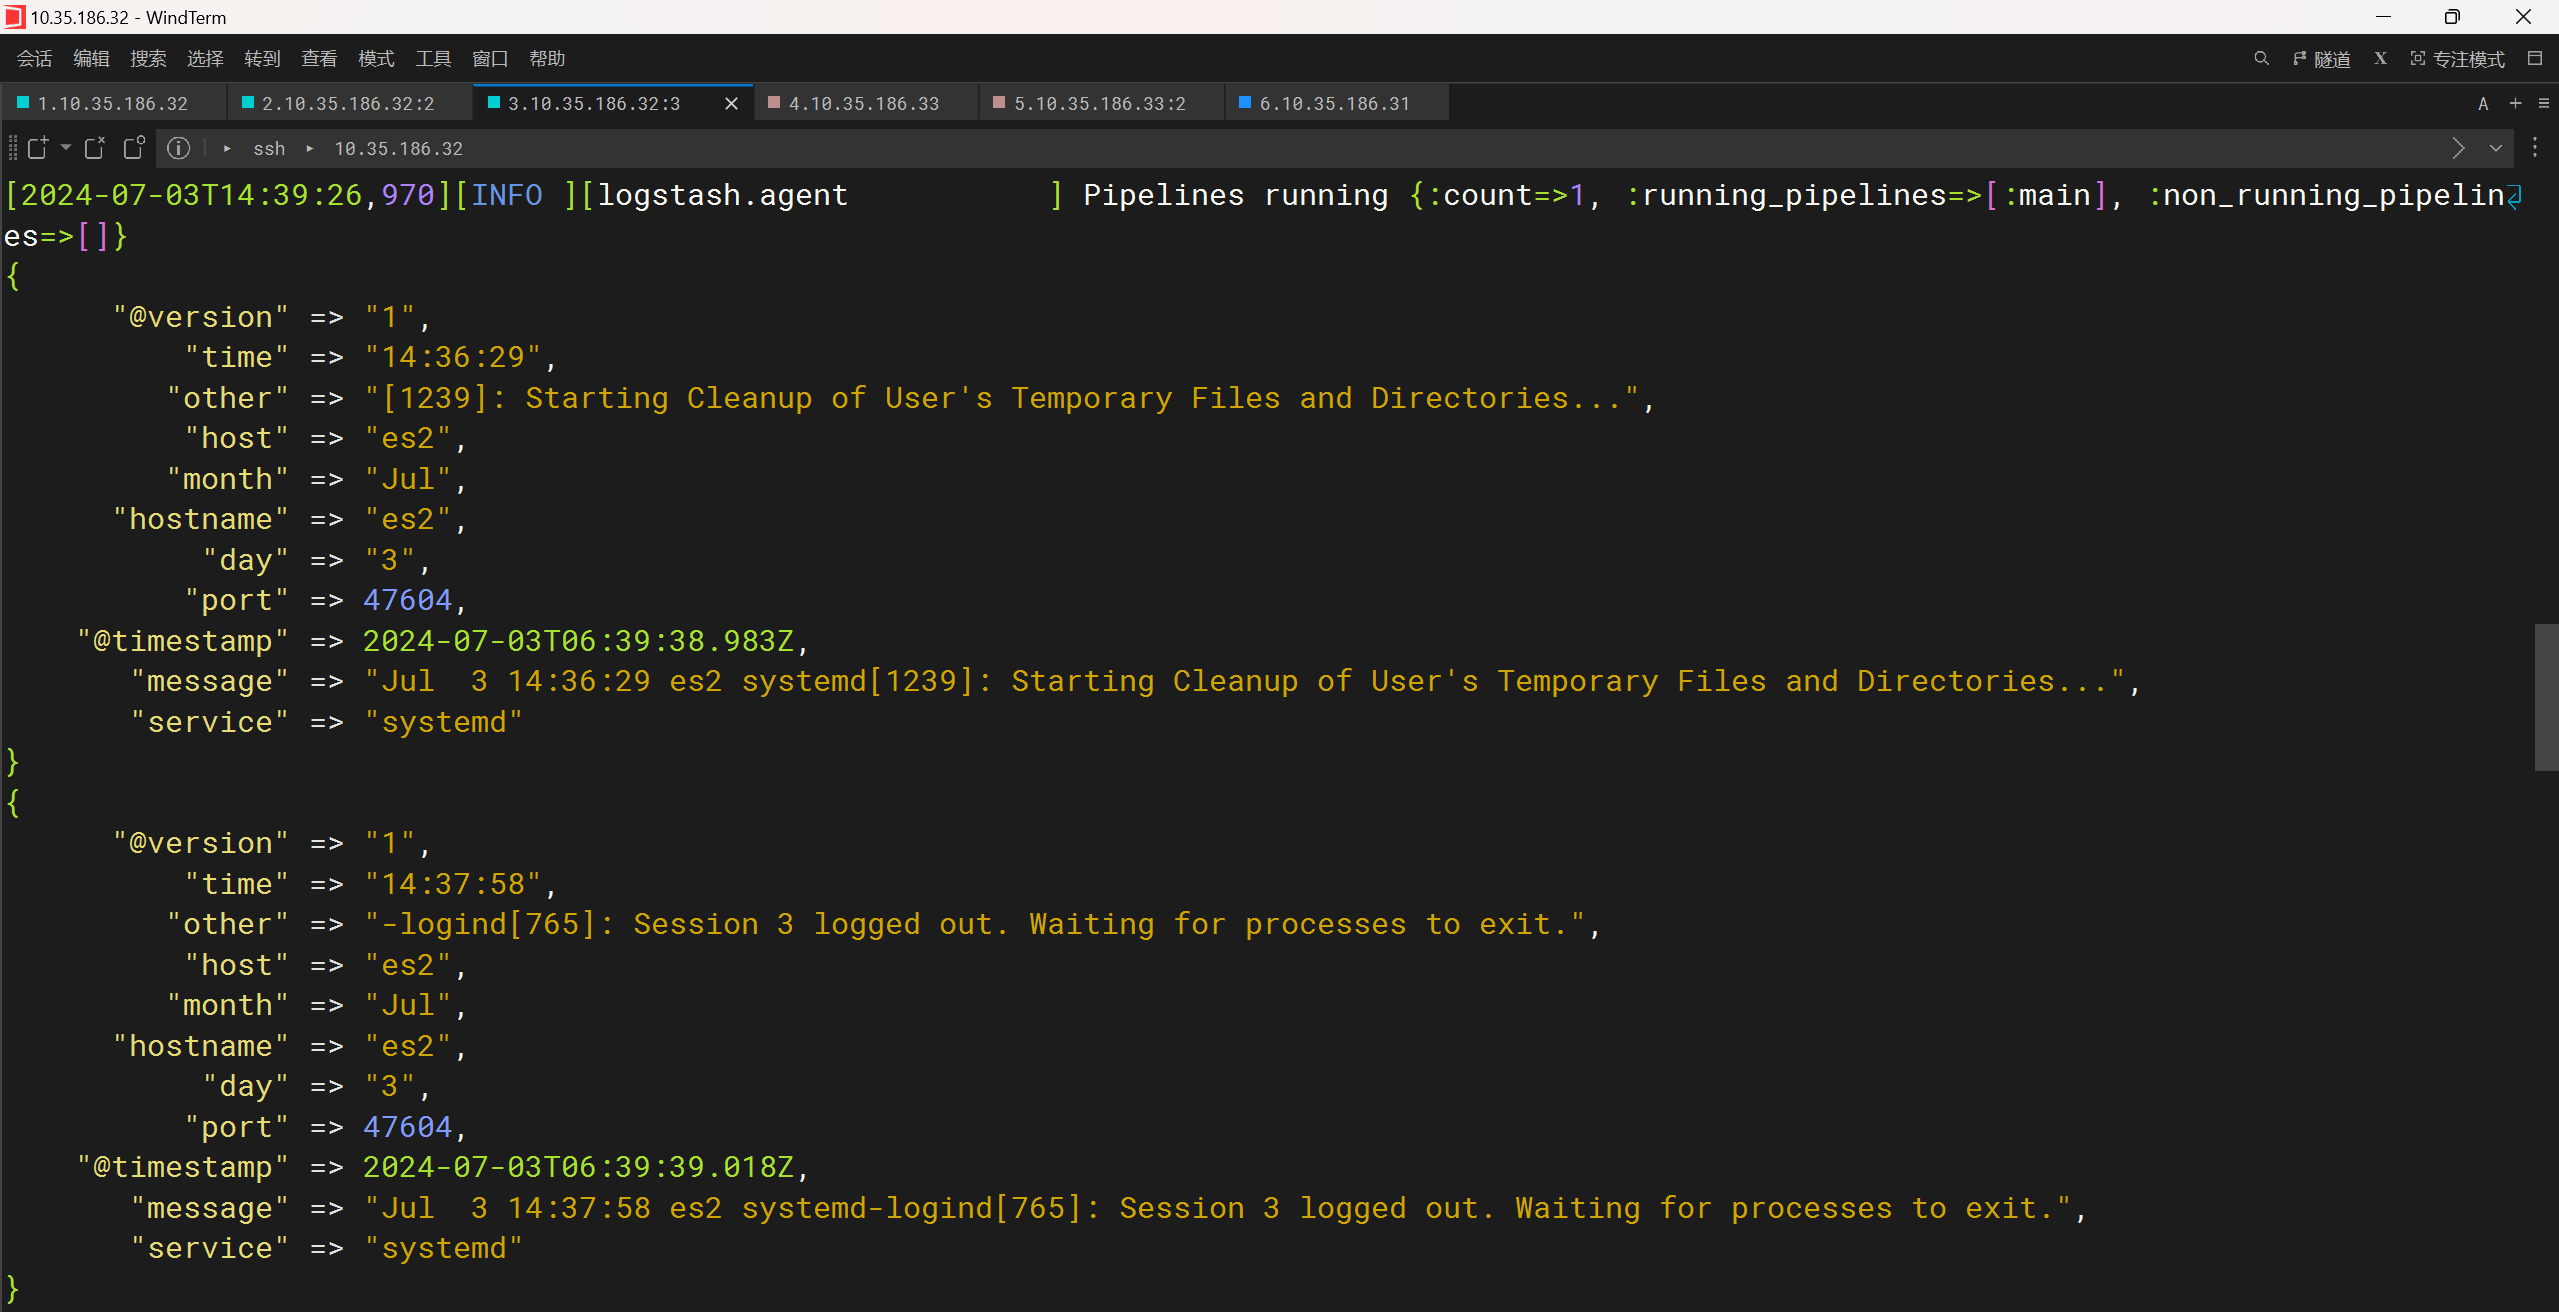The width and height of the screenshot is (2559, 1312).
Task: Open the 查看 (View) menu
Action: 319,59
